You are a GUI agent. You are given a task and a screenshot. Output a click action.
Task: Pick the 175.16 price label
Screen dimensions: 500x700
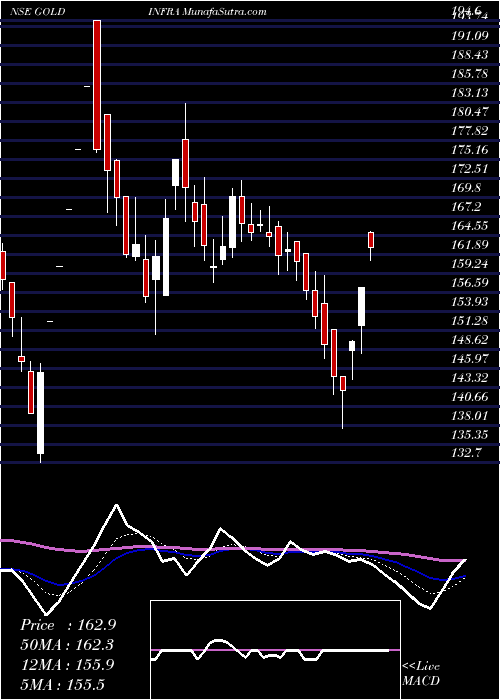[469, 150]
